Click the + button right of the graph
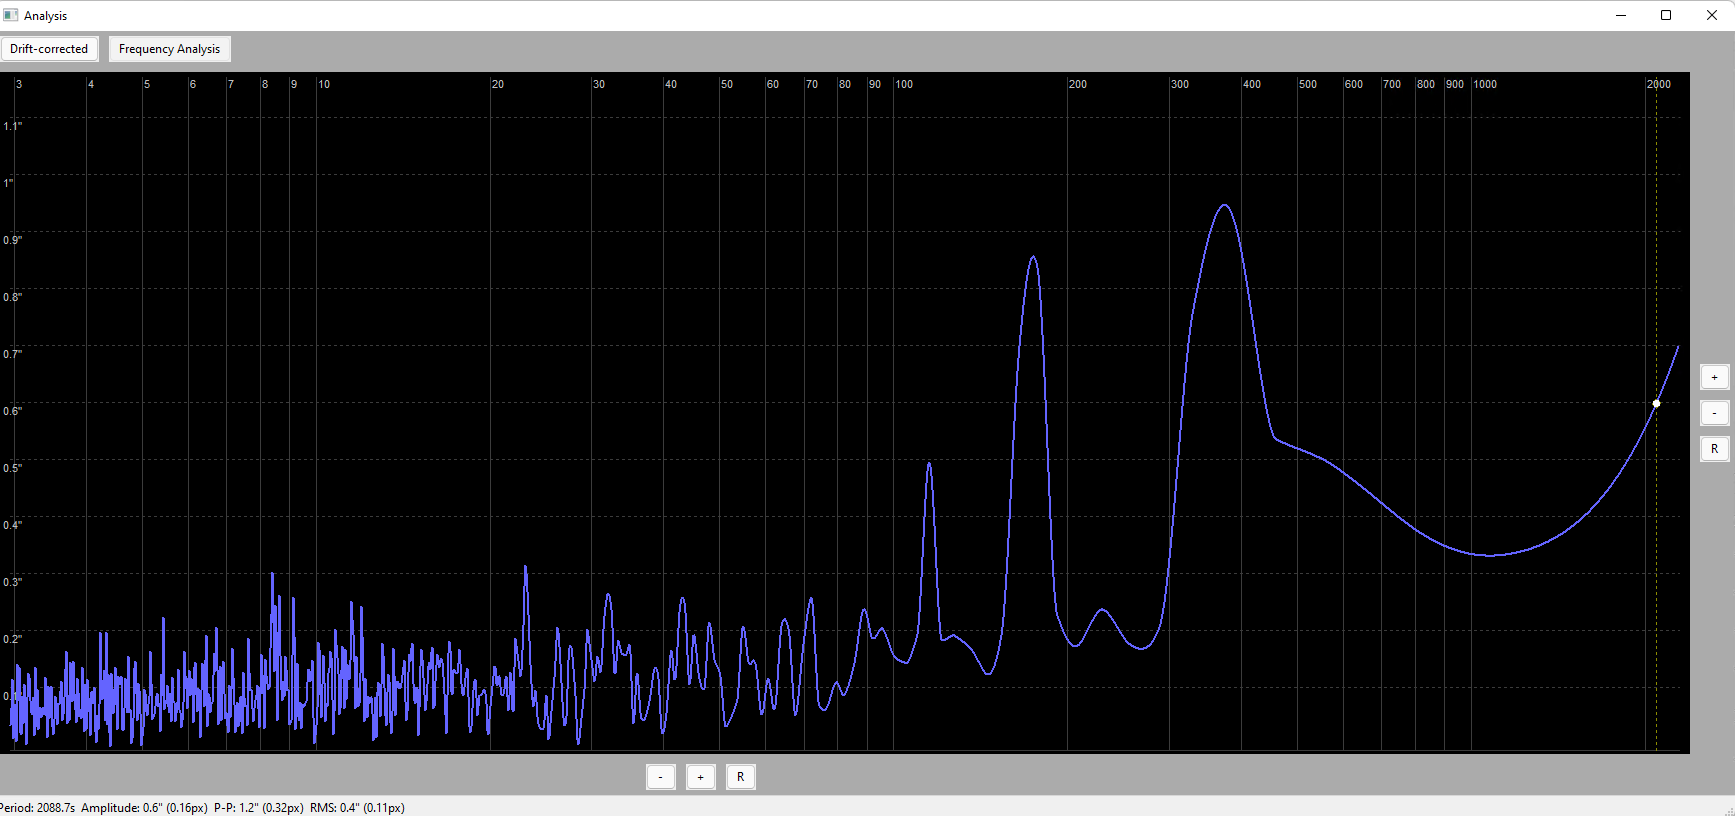Image resolution: width=1735 pixels, height=816 pixels. coord(1714,377)
